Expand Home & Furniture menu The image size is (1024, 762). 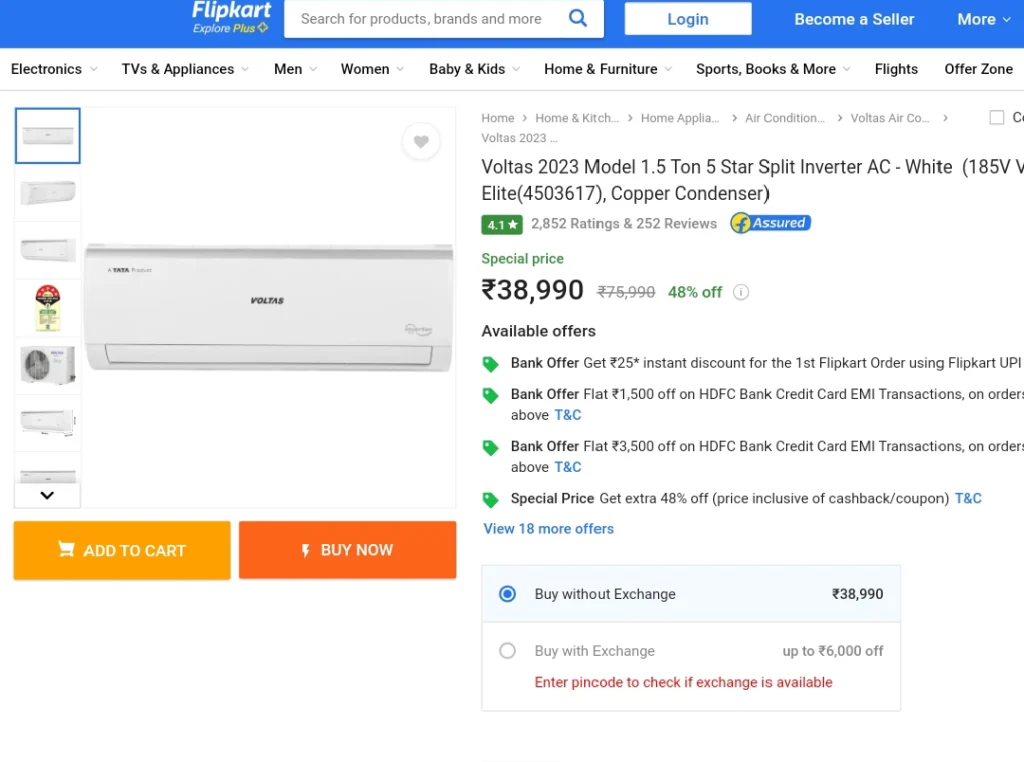608,69
